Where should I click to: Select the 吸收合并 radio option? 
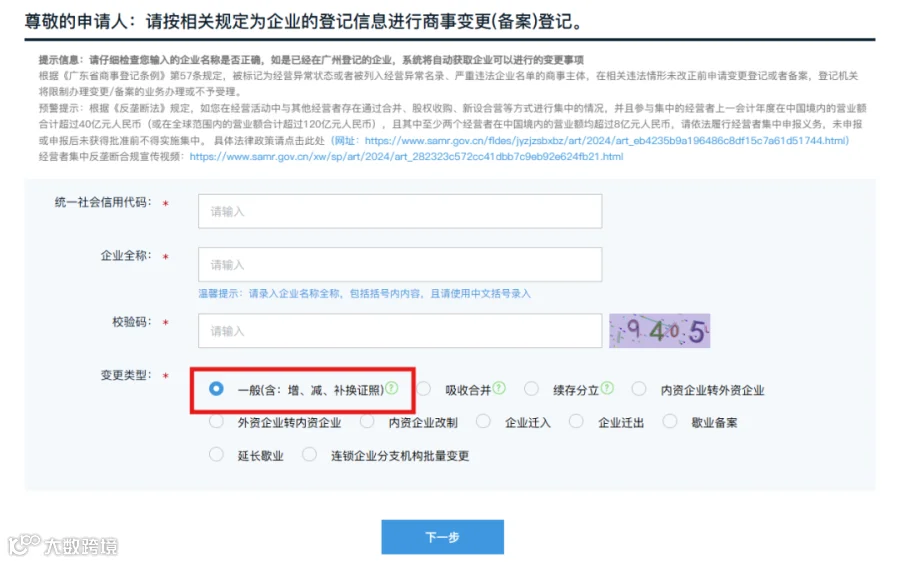coord(424,389)
